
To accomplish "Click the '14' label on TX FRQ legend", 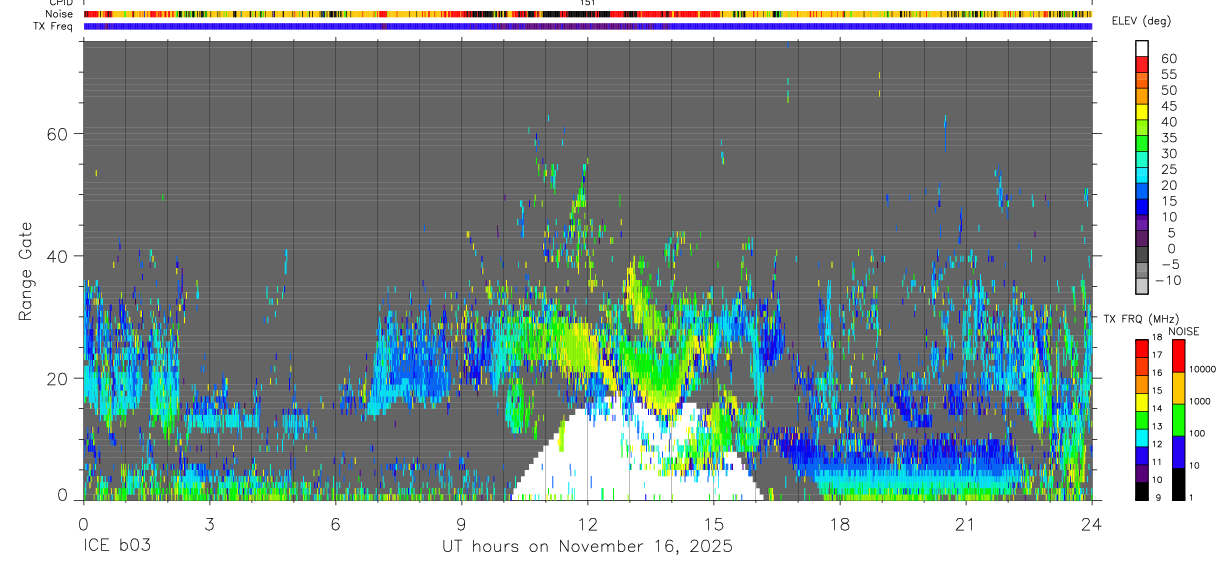I will pos(1158,408).
